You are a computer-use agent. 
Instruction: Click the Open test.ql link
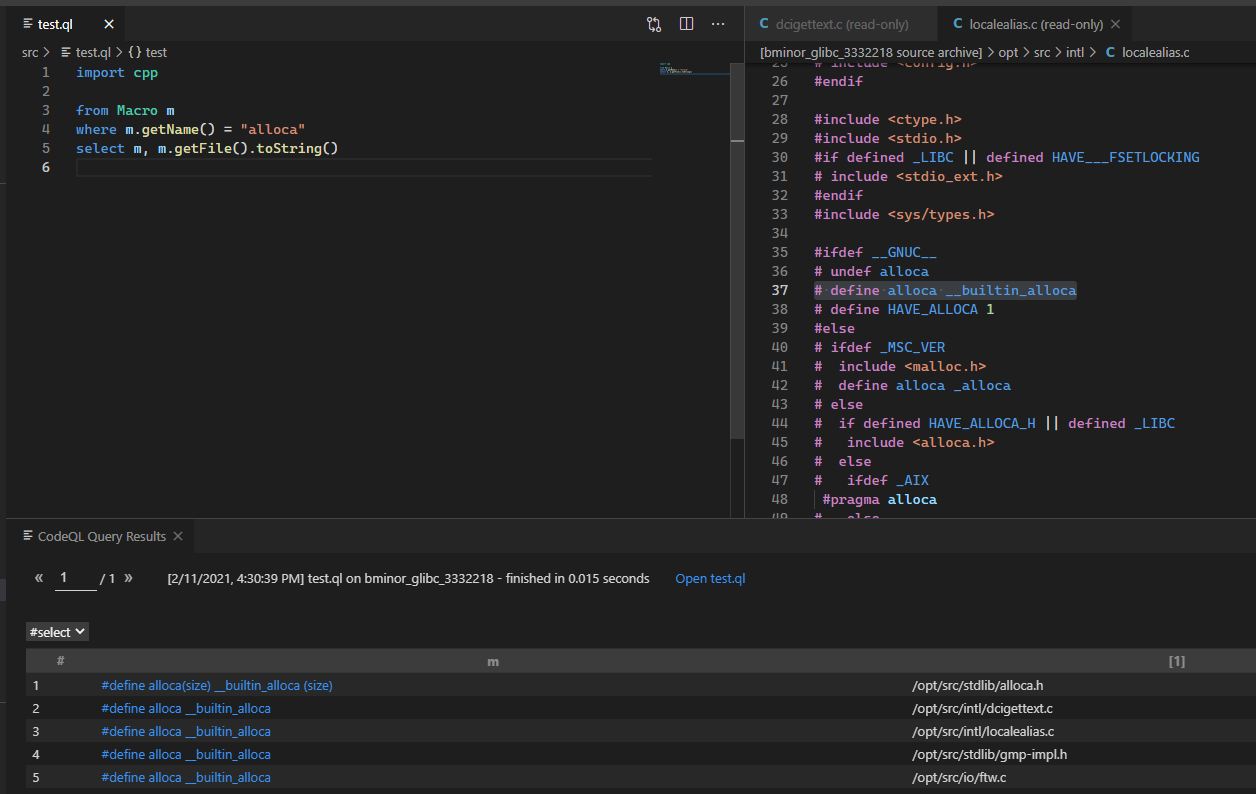(x=710, y=578)
